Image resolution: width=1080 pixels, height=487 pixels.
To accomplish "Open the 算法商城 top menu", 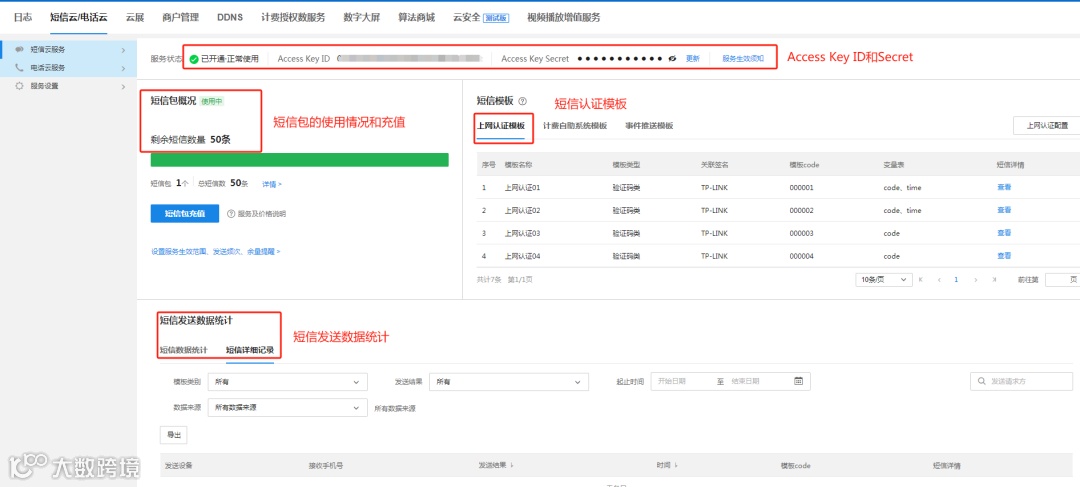I will pyautogui.click(x=417, y=17).
